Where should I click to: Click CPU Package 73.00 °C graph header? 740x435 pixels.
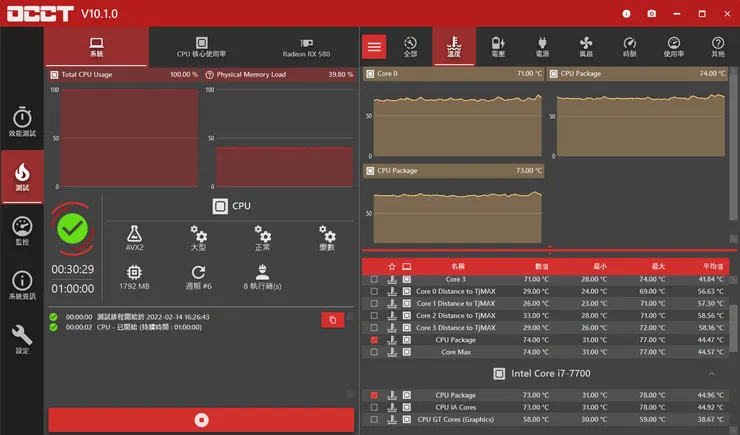(454, 171)
